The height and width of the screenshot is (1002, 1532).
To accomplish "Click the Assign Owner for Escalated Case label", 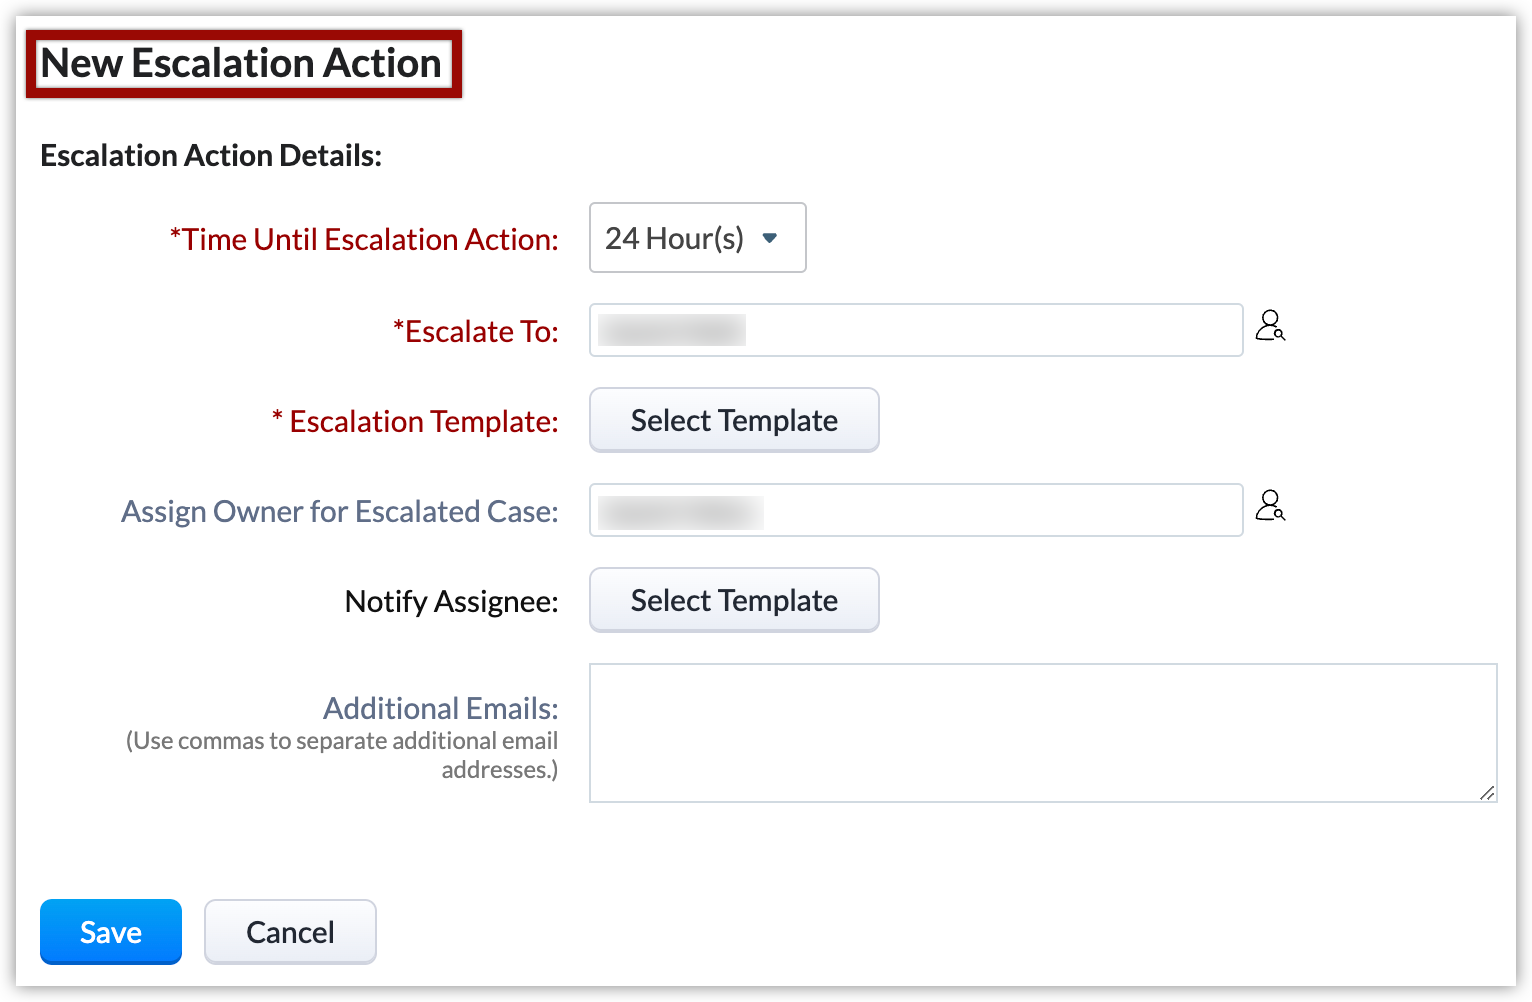I will pyautogui.click(x=340, y=511).
